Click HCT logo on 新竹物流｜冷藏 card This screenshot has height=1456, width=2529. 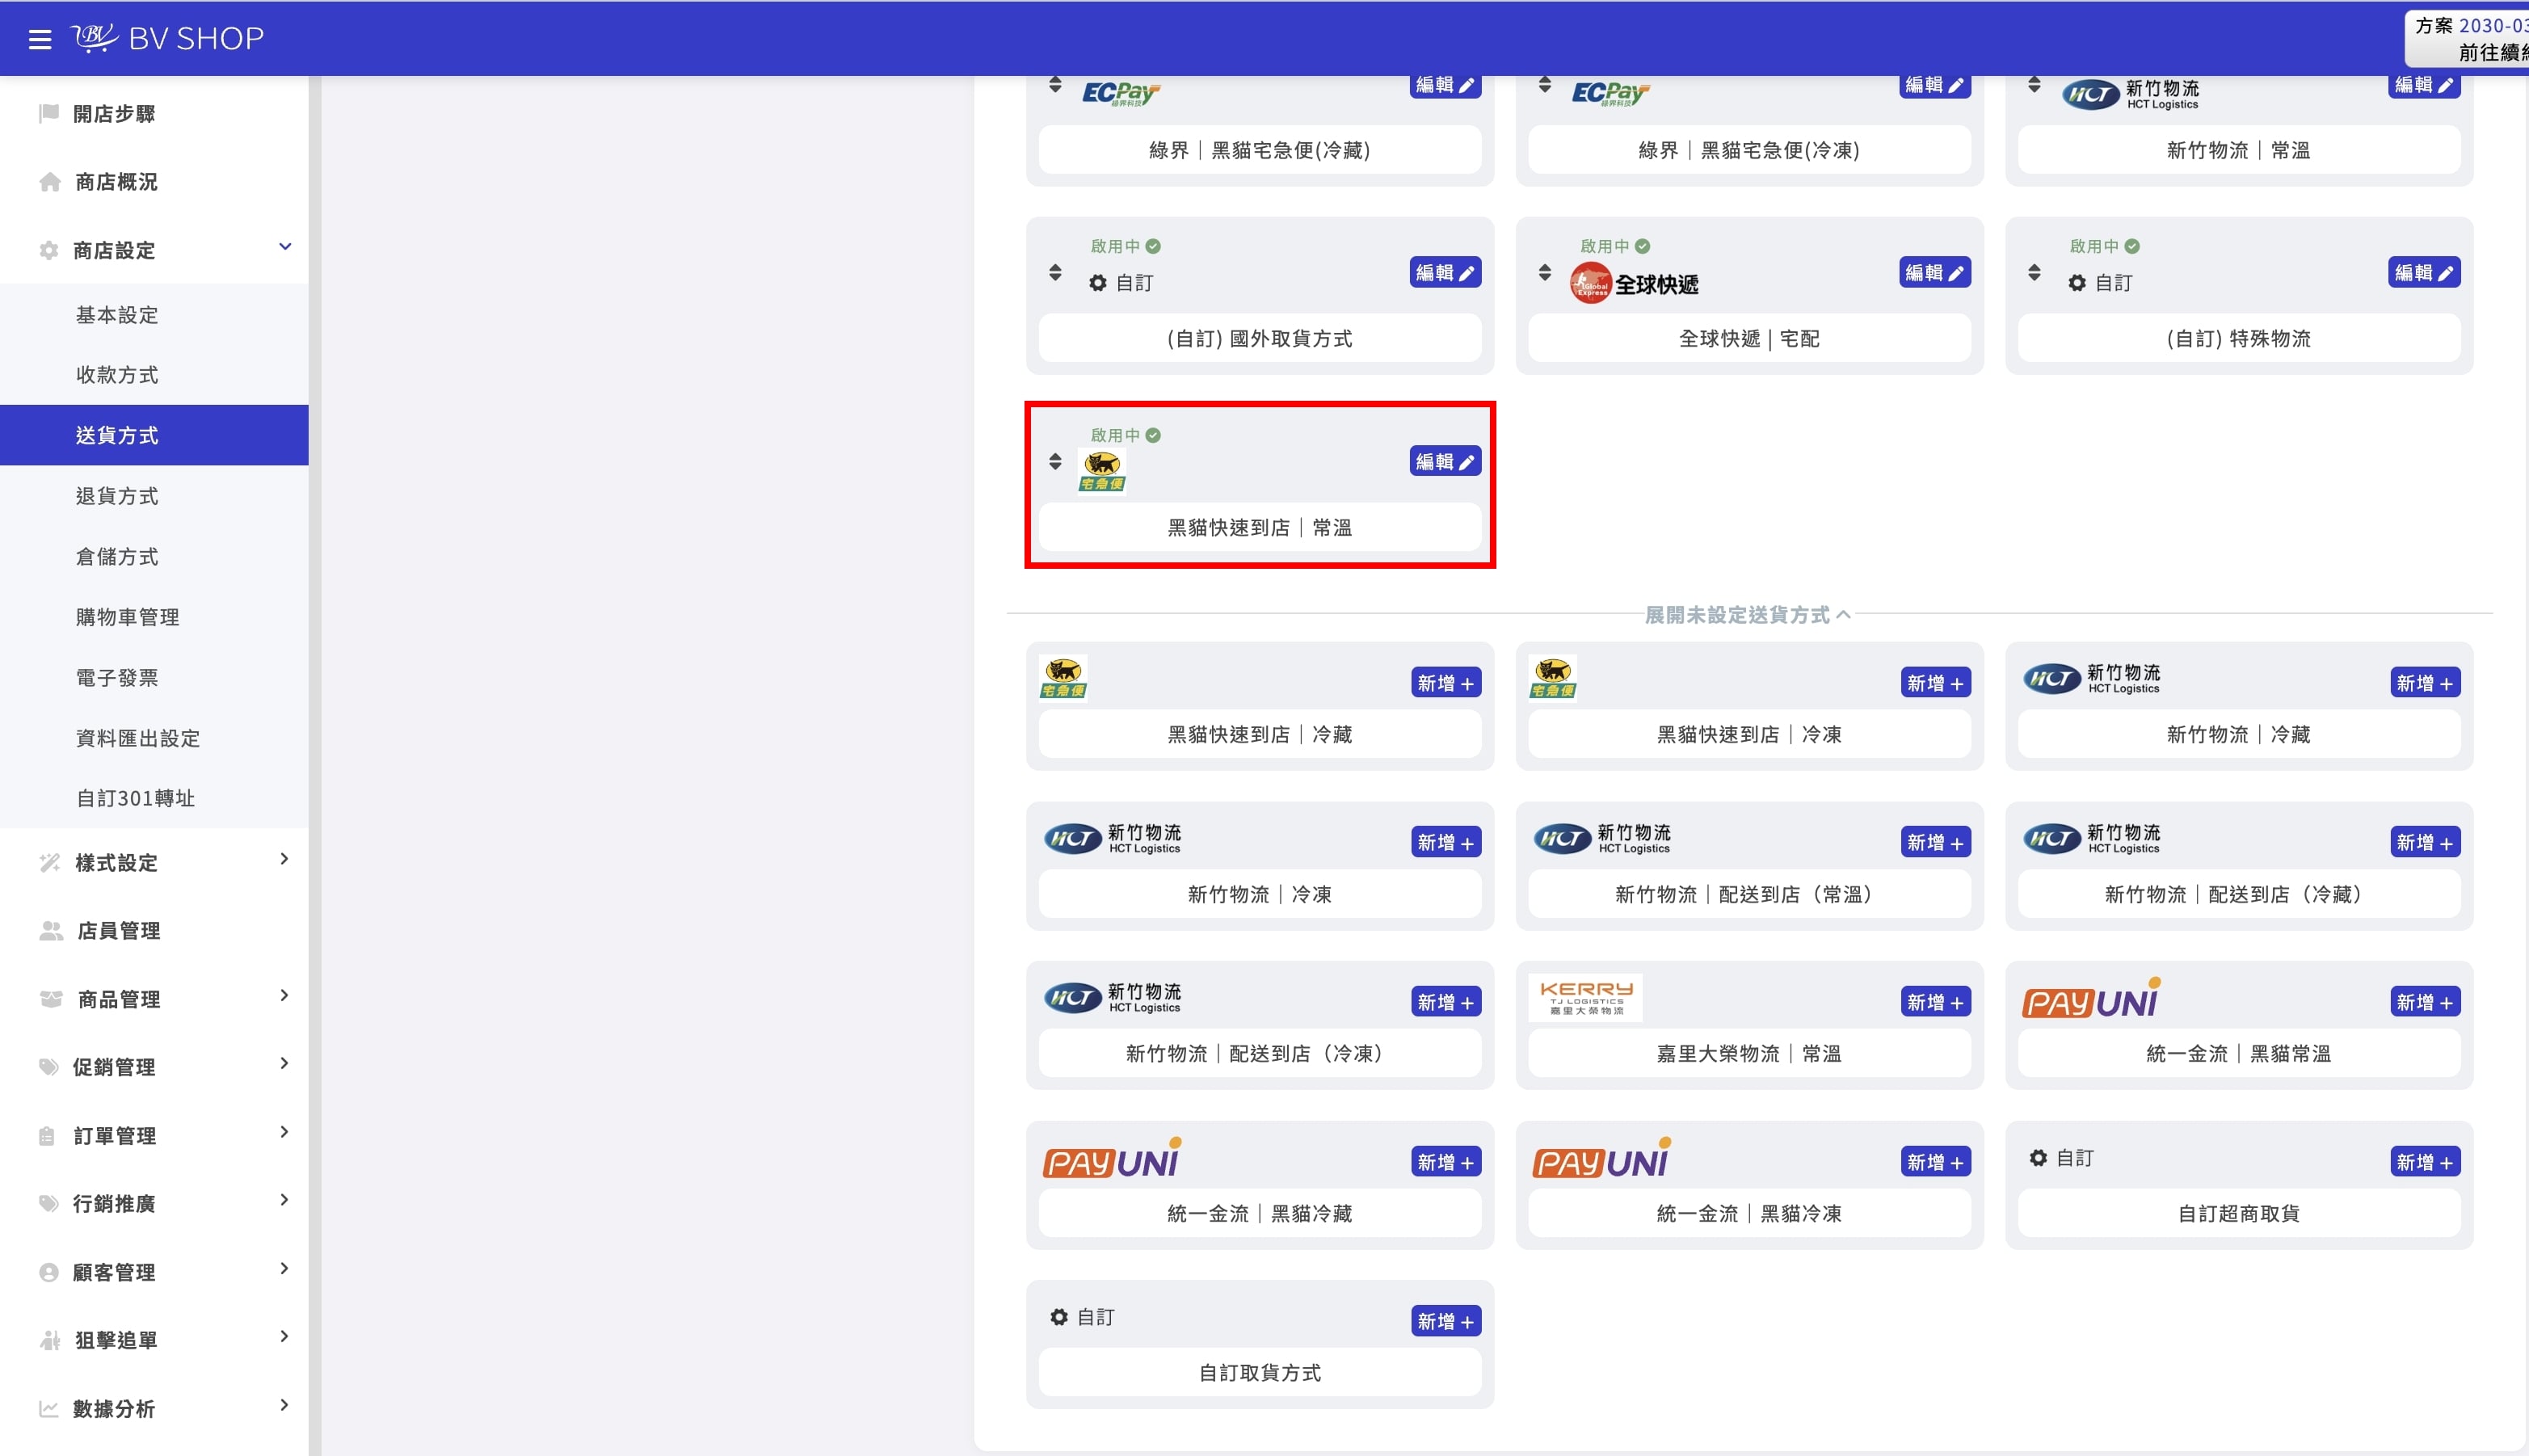tap(2092, 679)
